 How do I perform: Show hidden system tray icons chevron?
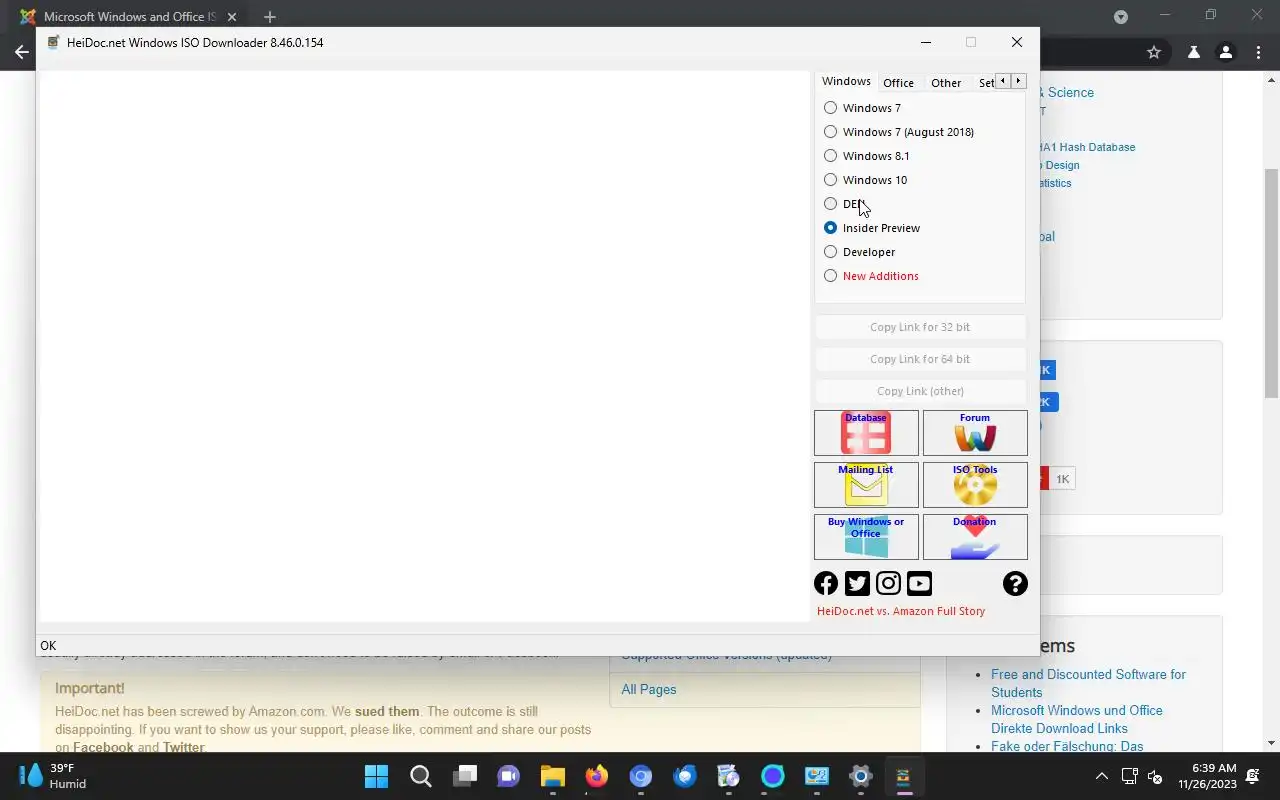1102,776
